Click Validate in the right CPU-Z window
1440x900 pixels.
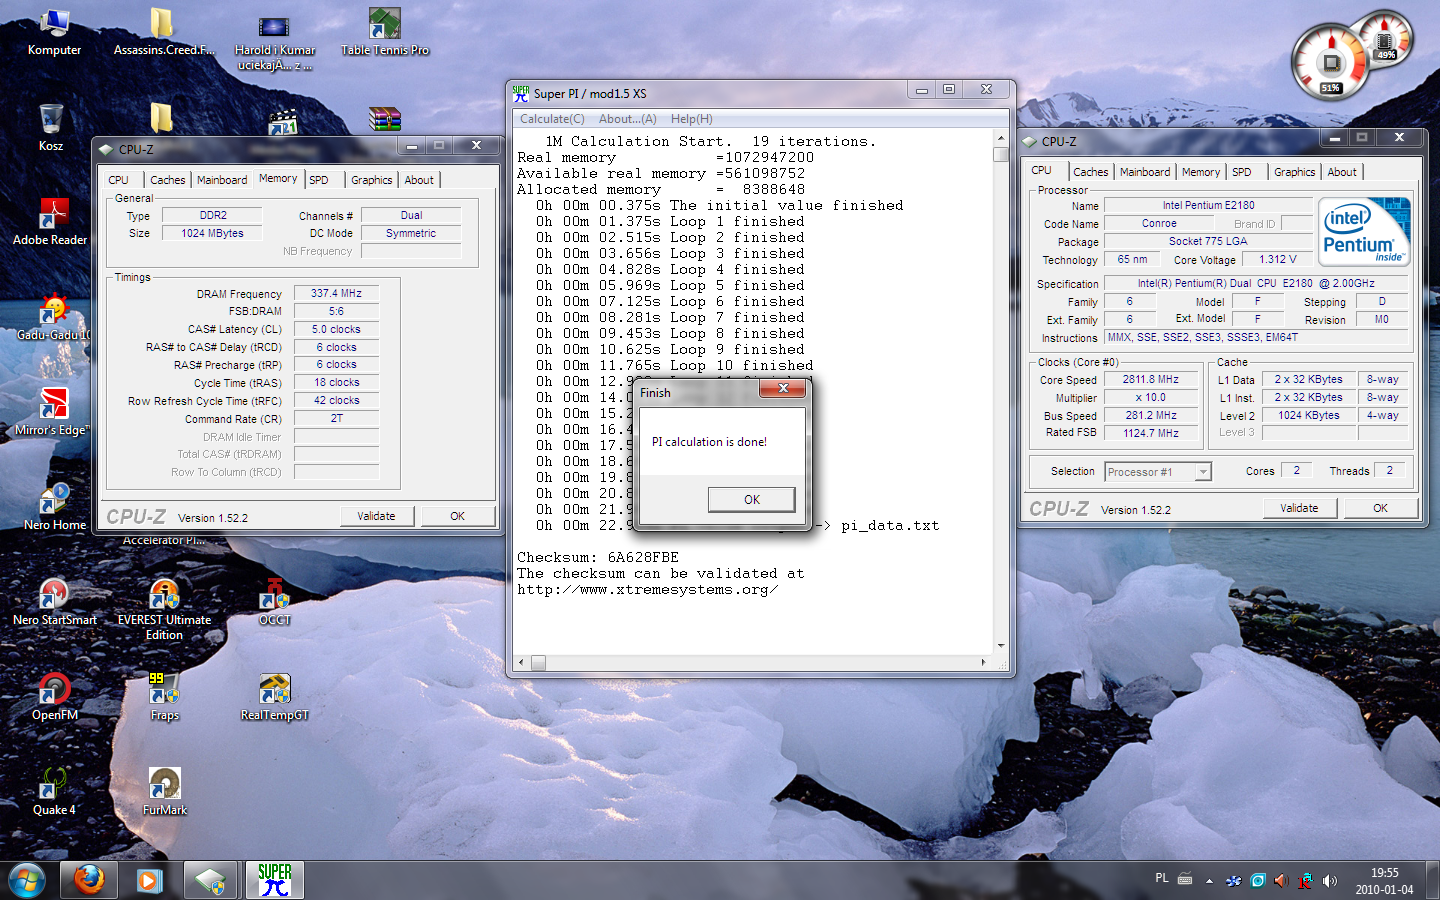point(1298,508)
